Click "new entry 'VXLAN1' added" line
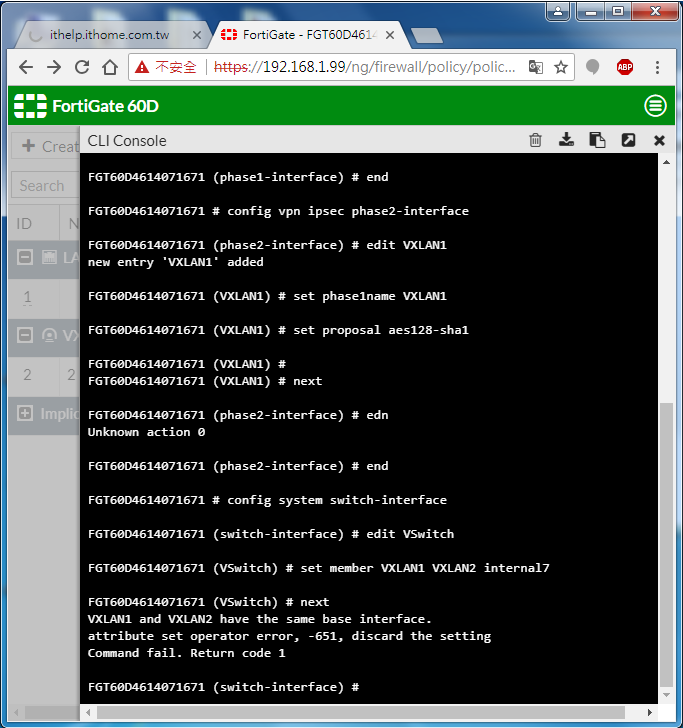Viewport: 683px width, 728px height. coord(176,262)
